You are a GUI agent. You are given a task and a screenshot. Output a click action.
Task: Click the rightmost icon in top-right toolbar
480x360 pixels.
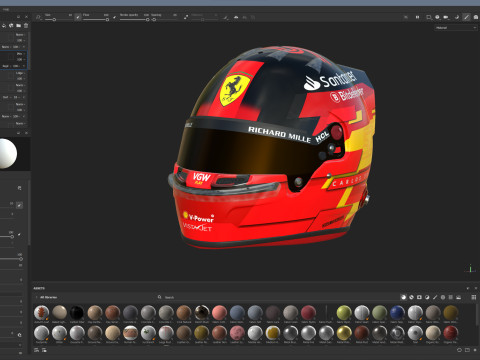[x=476, y=17]
